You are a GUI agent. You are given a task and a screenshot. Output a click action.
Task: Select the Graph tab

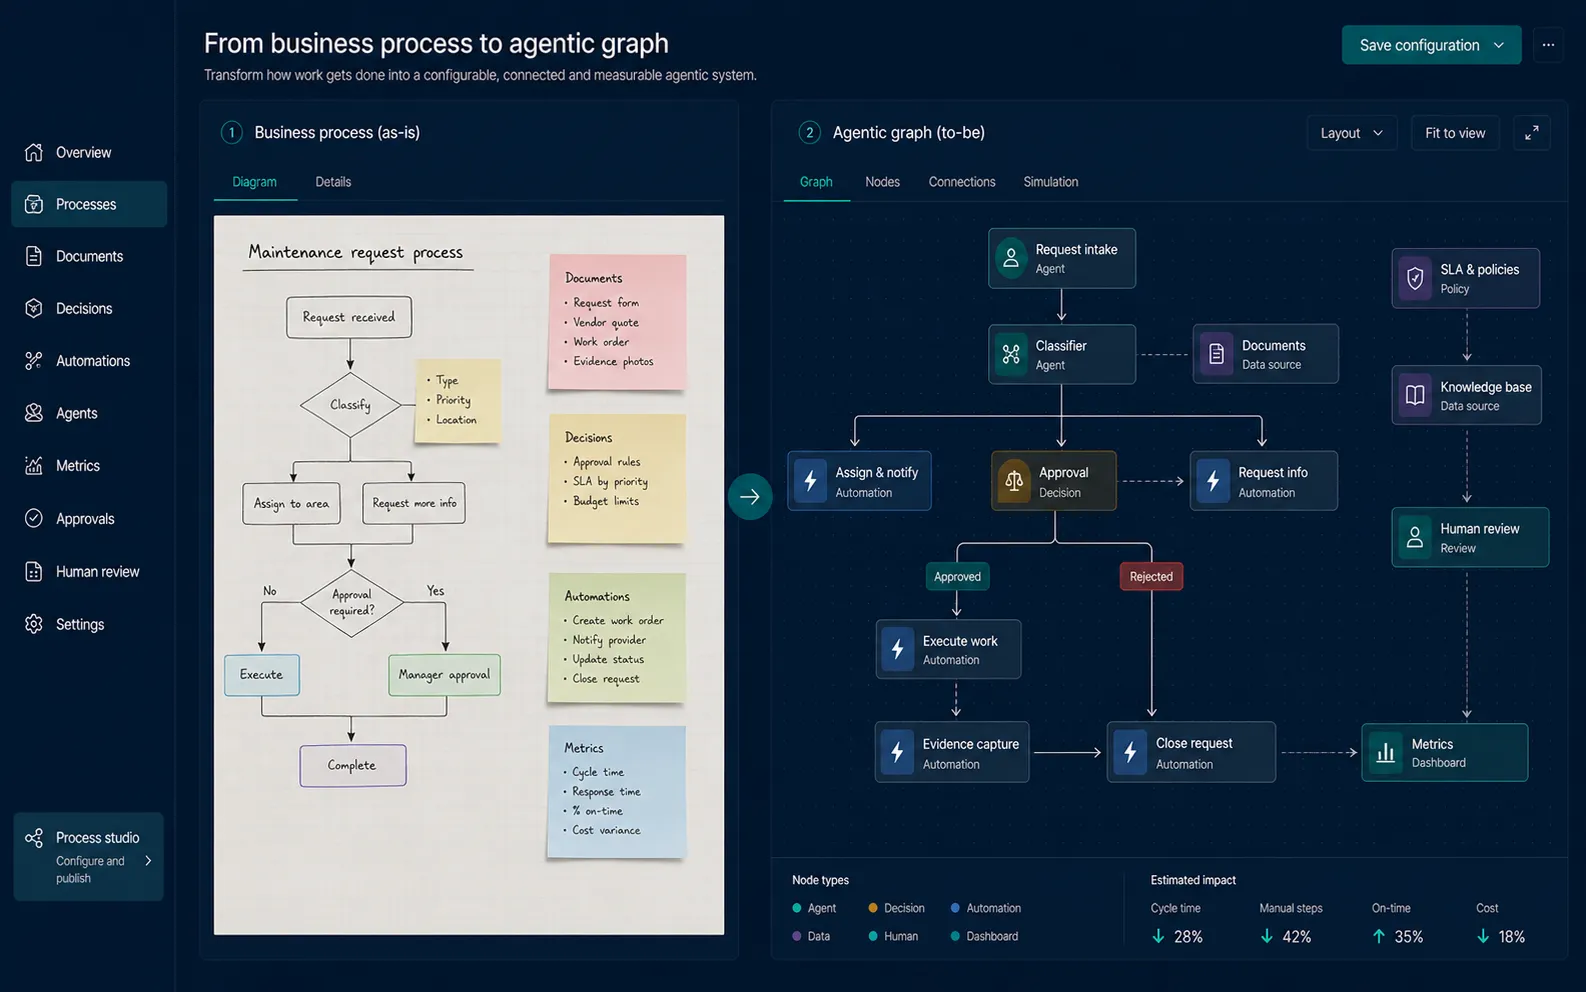pos(816,182)
